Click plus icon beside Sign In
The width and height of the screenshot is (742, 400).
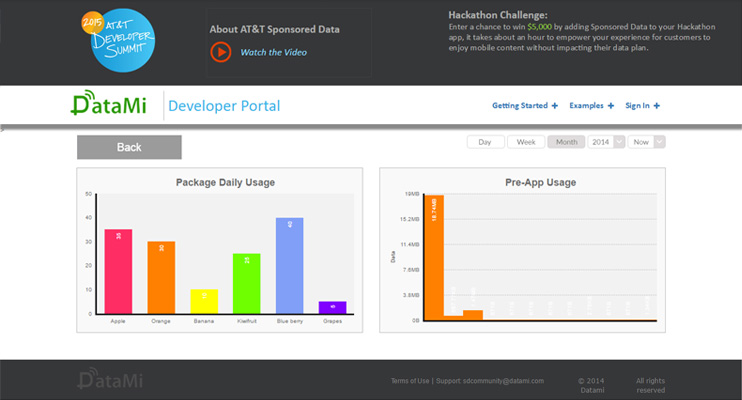click(657, 106)
